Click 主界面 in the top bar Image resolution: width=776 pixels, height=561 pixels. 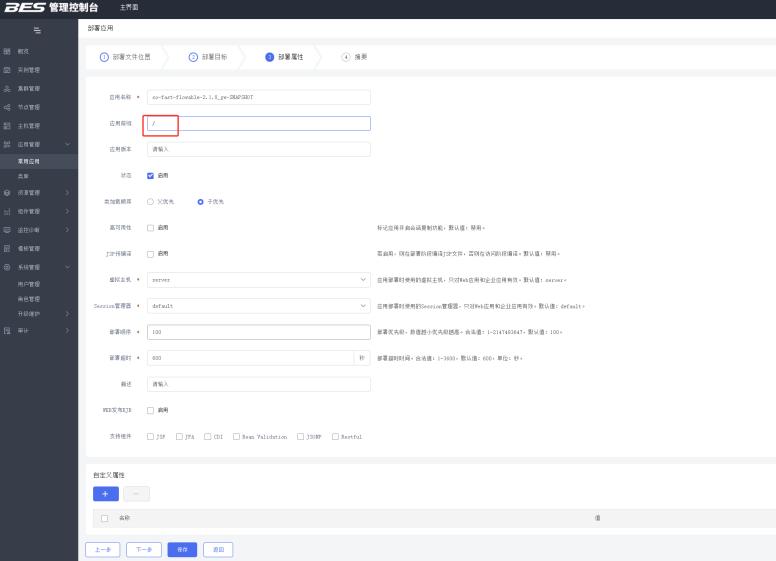(129, 7)
